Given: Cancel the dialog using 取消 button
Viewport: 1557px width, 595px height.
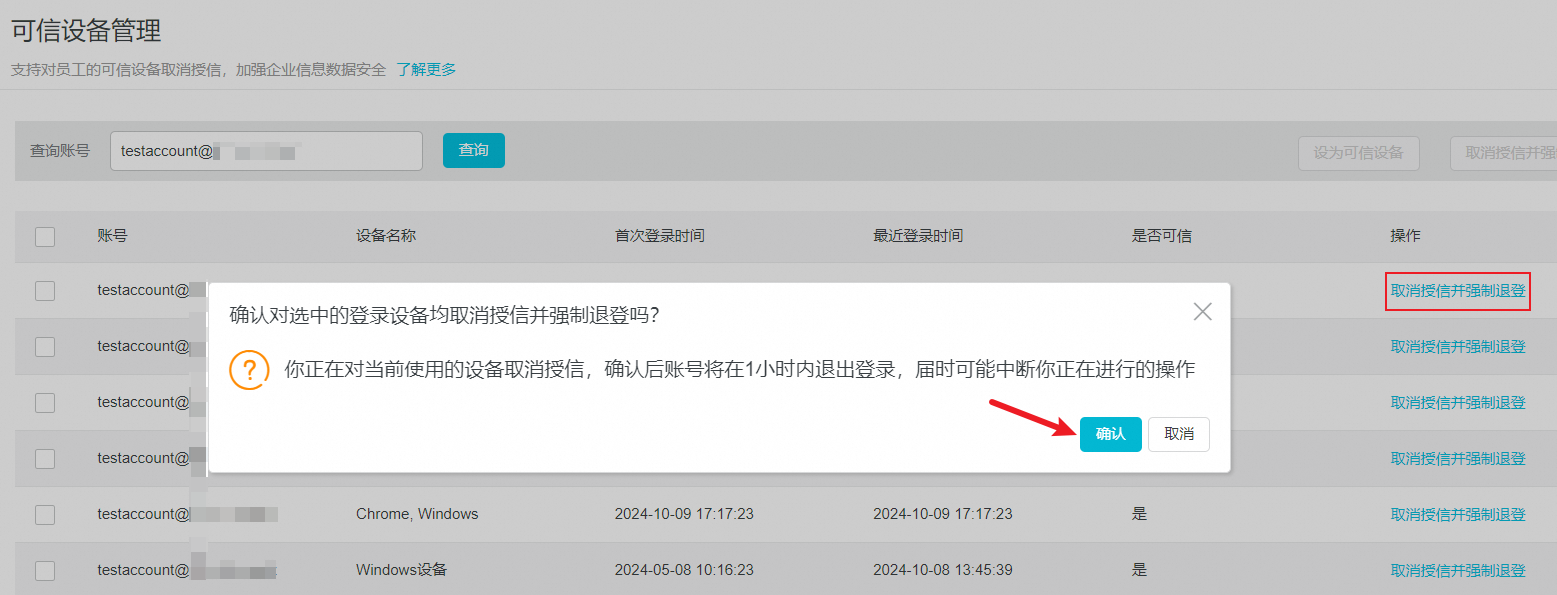Looking at the screenshot, I should click(1178, 434).
